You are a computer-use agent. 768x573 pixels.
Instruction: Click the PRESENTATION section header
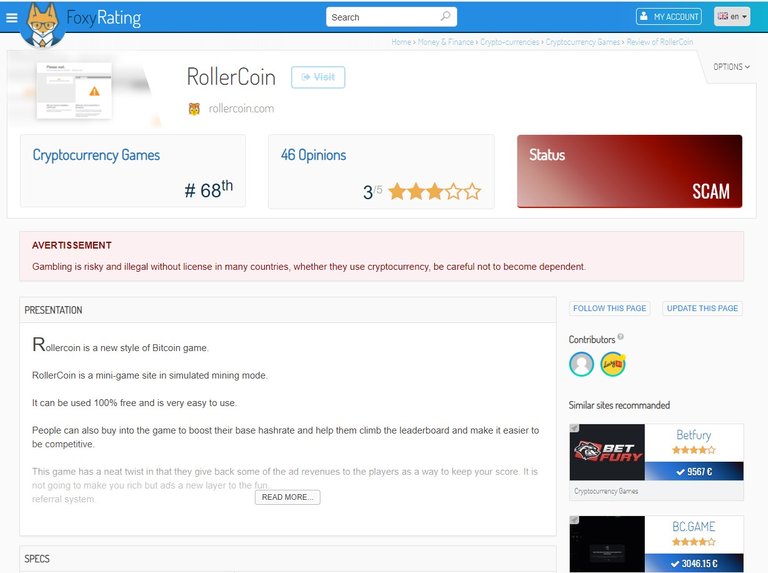[x=288, y=310]
